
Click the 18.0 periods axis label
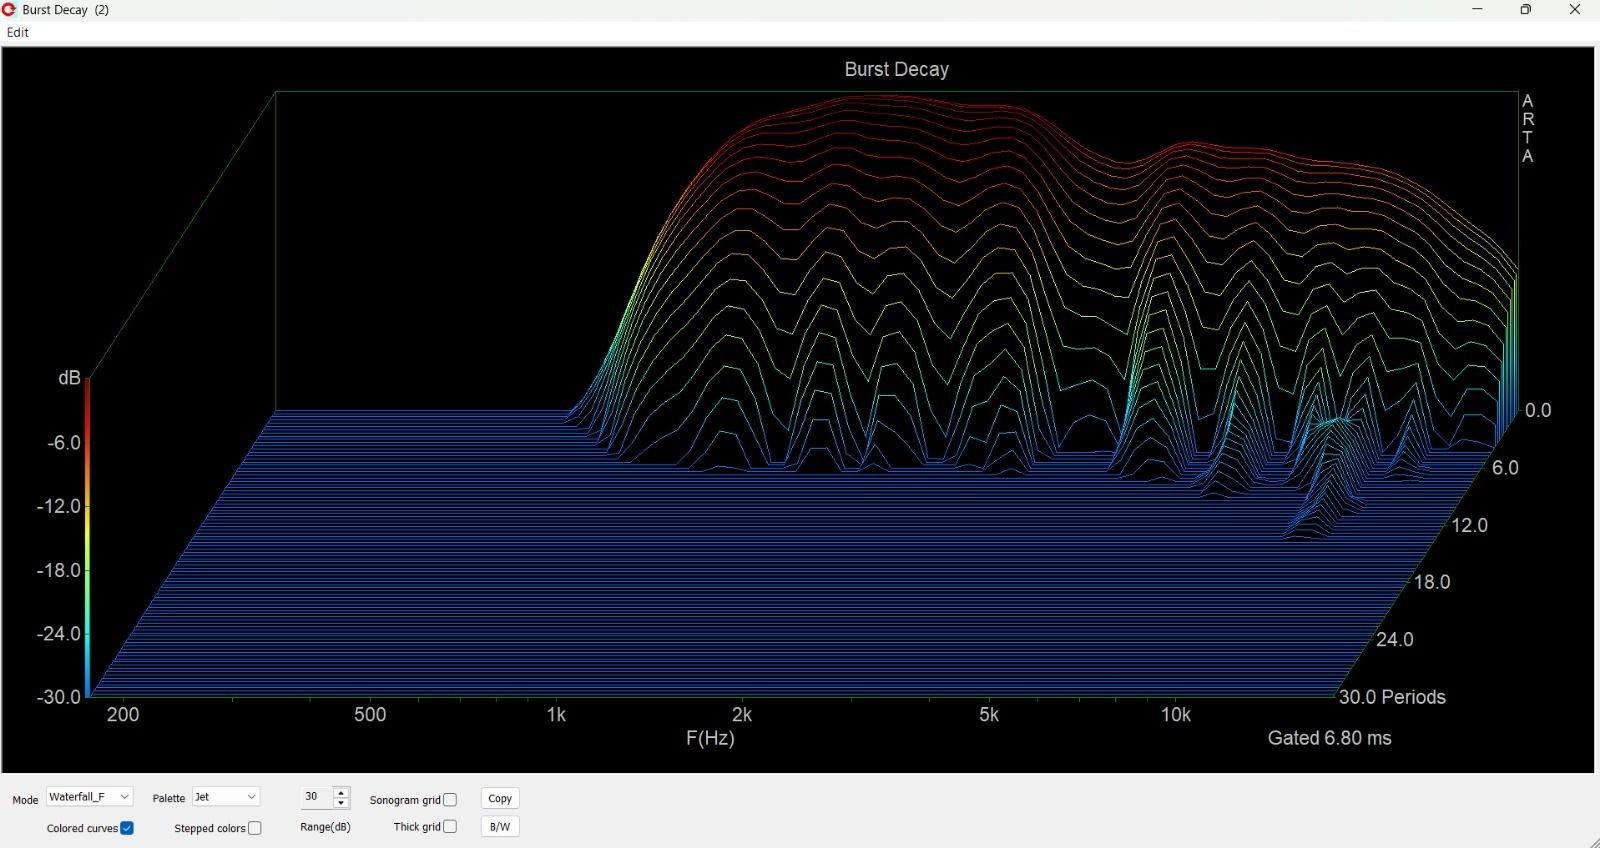pyautogui.click(x=1432, y=582)
